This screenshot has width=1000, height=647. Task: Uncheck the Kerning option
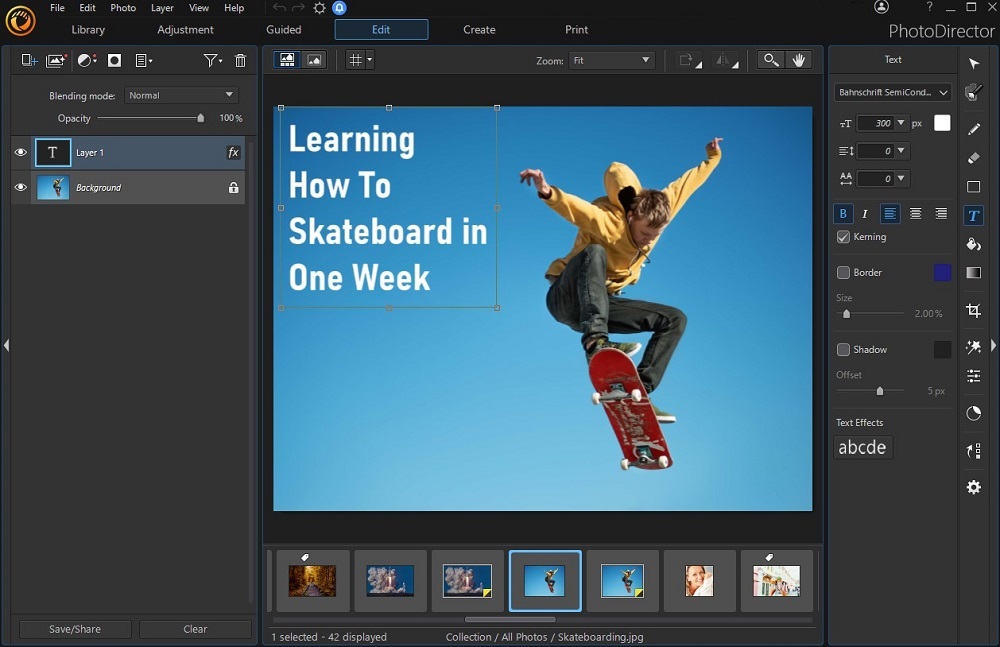843,237
